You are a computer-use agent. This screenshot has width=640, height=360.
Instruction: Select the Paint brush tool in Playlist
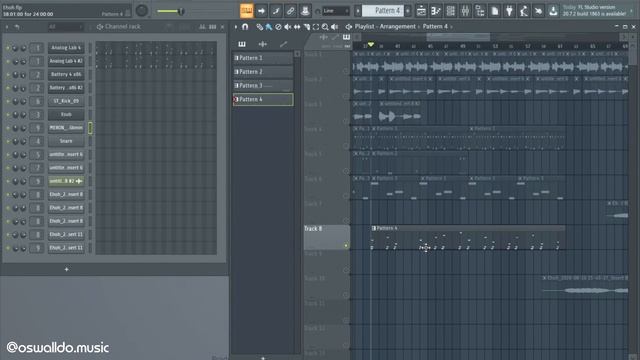point(269,27)
